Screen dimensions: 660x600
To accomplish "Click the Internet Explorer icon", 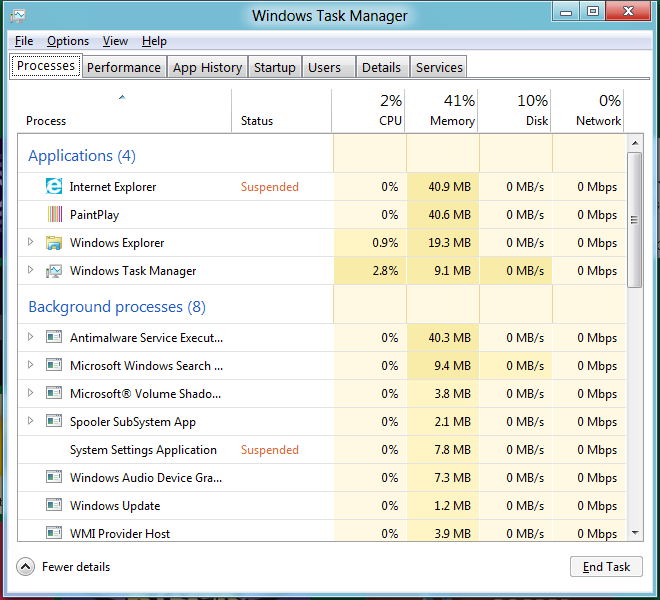I will [54, 187].
